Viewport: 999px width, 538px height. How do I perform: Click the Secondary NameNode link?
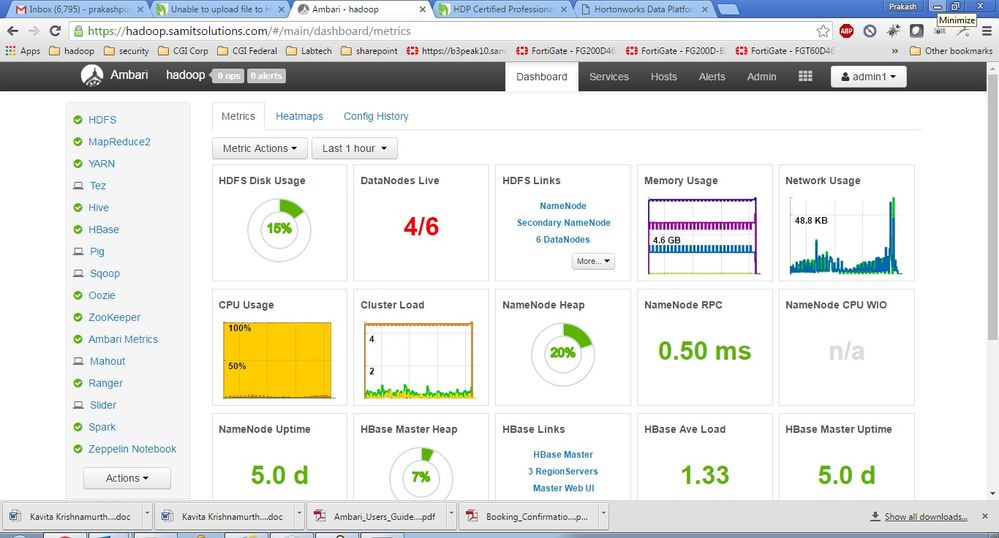coord(563,222)
